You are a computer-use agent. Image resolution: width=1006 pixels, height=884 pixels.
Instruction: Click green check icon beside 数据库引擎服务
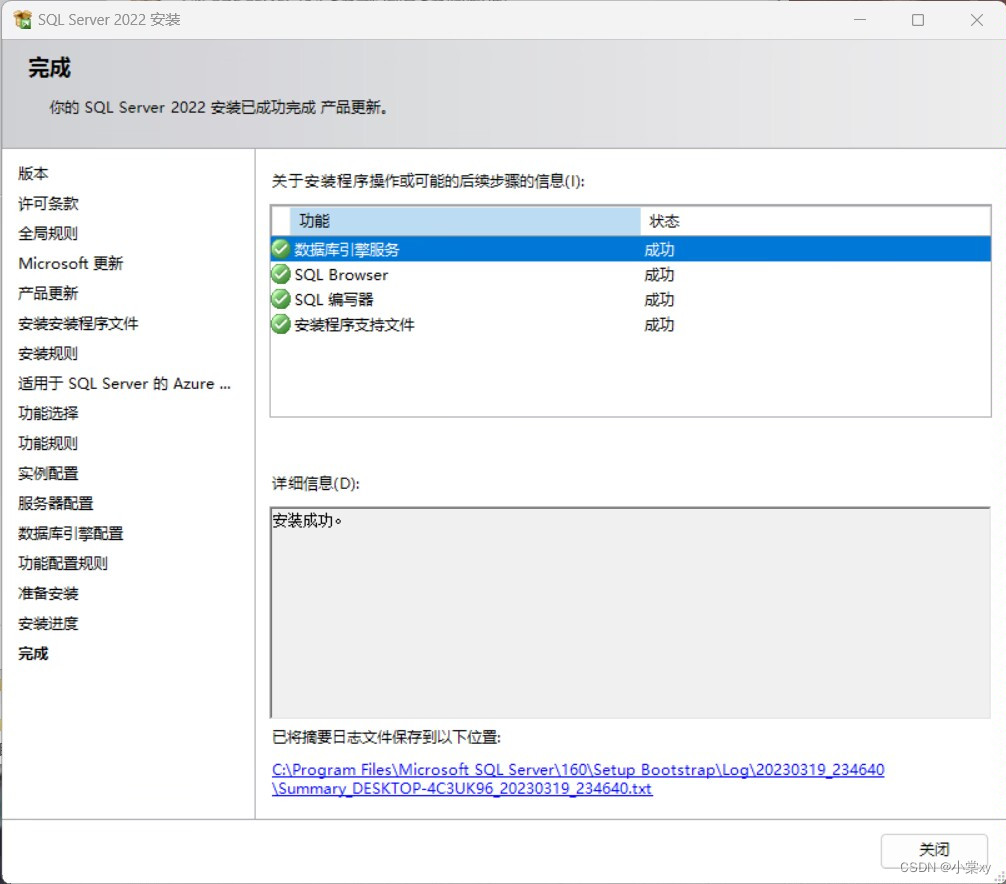280,249
